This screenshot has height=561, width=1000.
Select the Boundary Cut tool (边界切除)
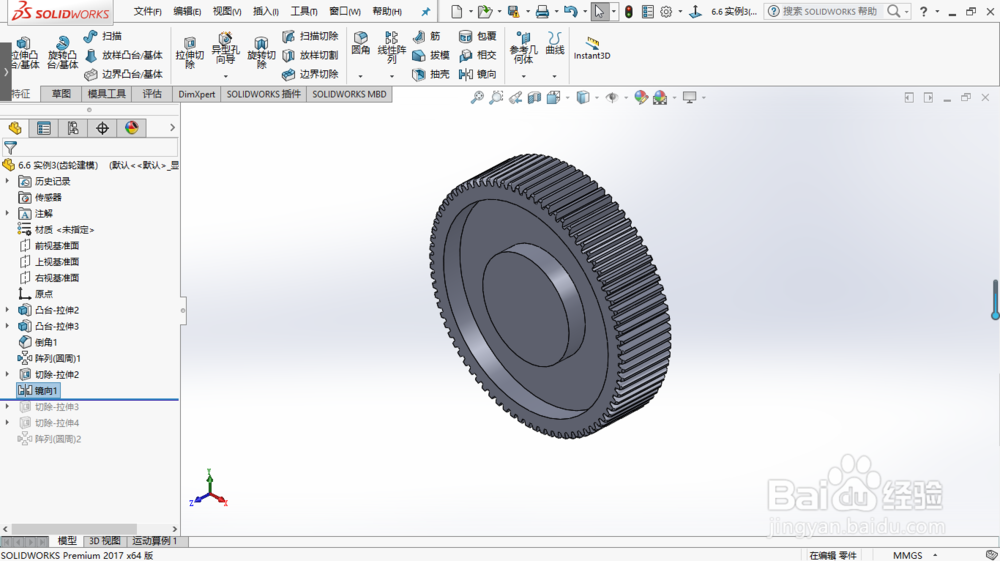(x=310, y=74)
